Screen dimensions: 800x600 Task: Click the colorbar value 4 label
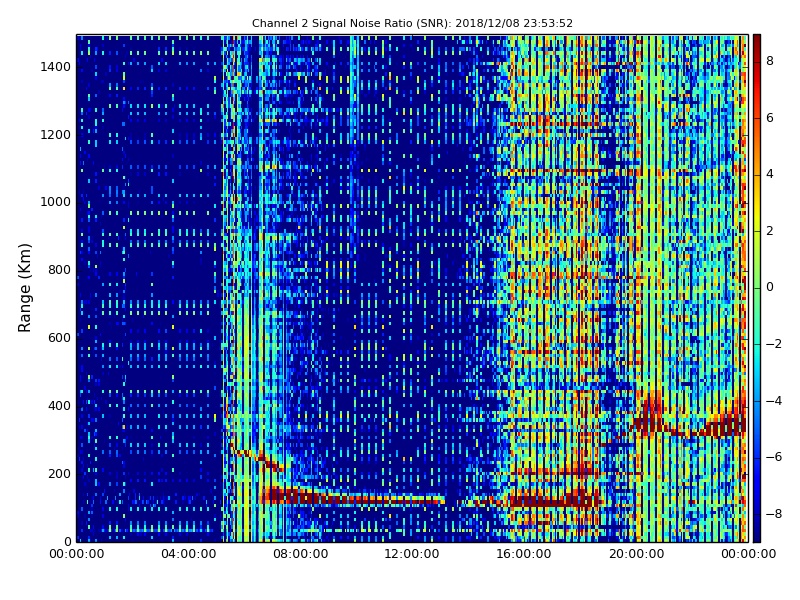click(x=770, y=174)
